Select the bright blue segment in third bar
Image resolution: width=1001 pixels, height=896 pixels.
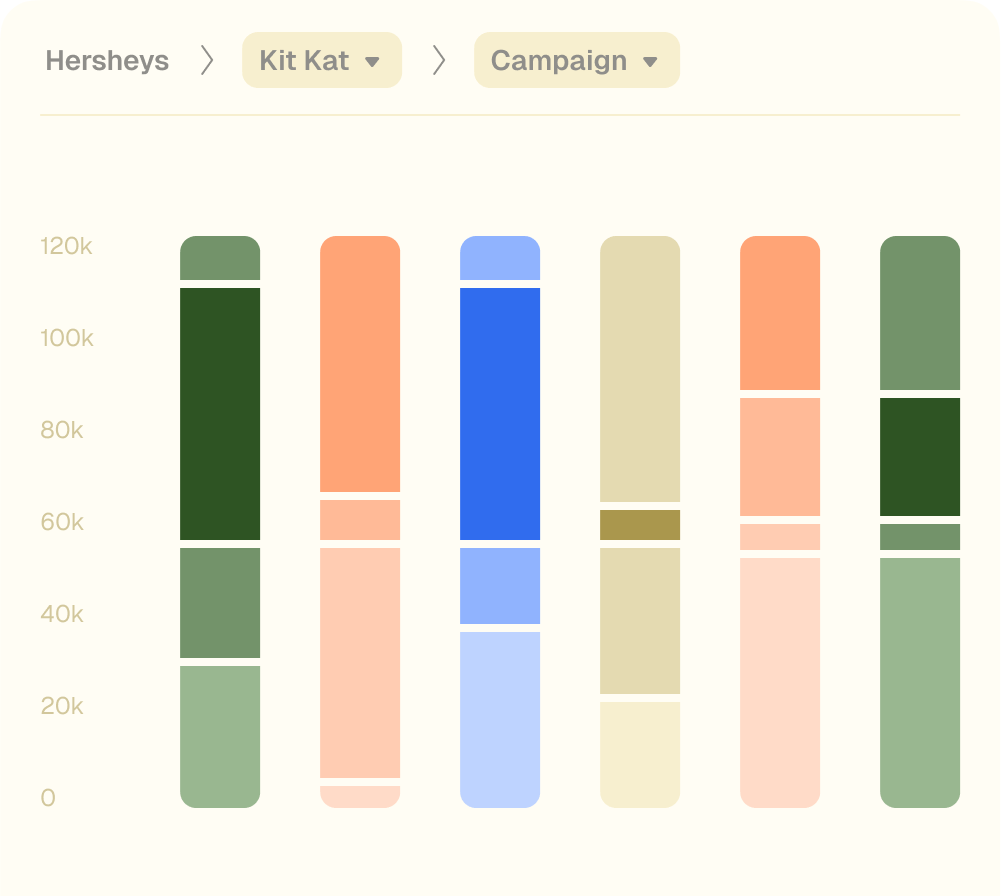point(500,414)
